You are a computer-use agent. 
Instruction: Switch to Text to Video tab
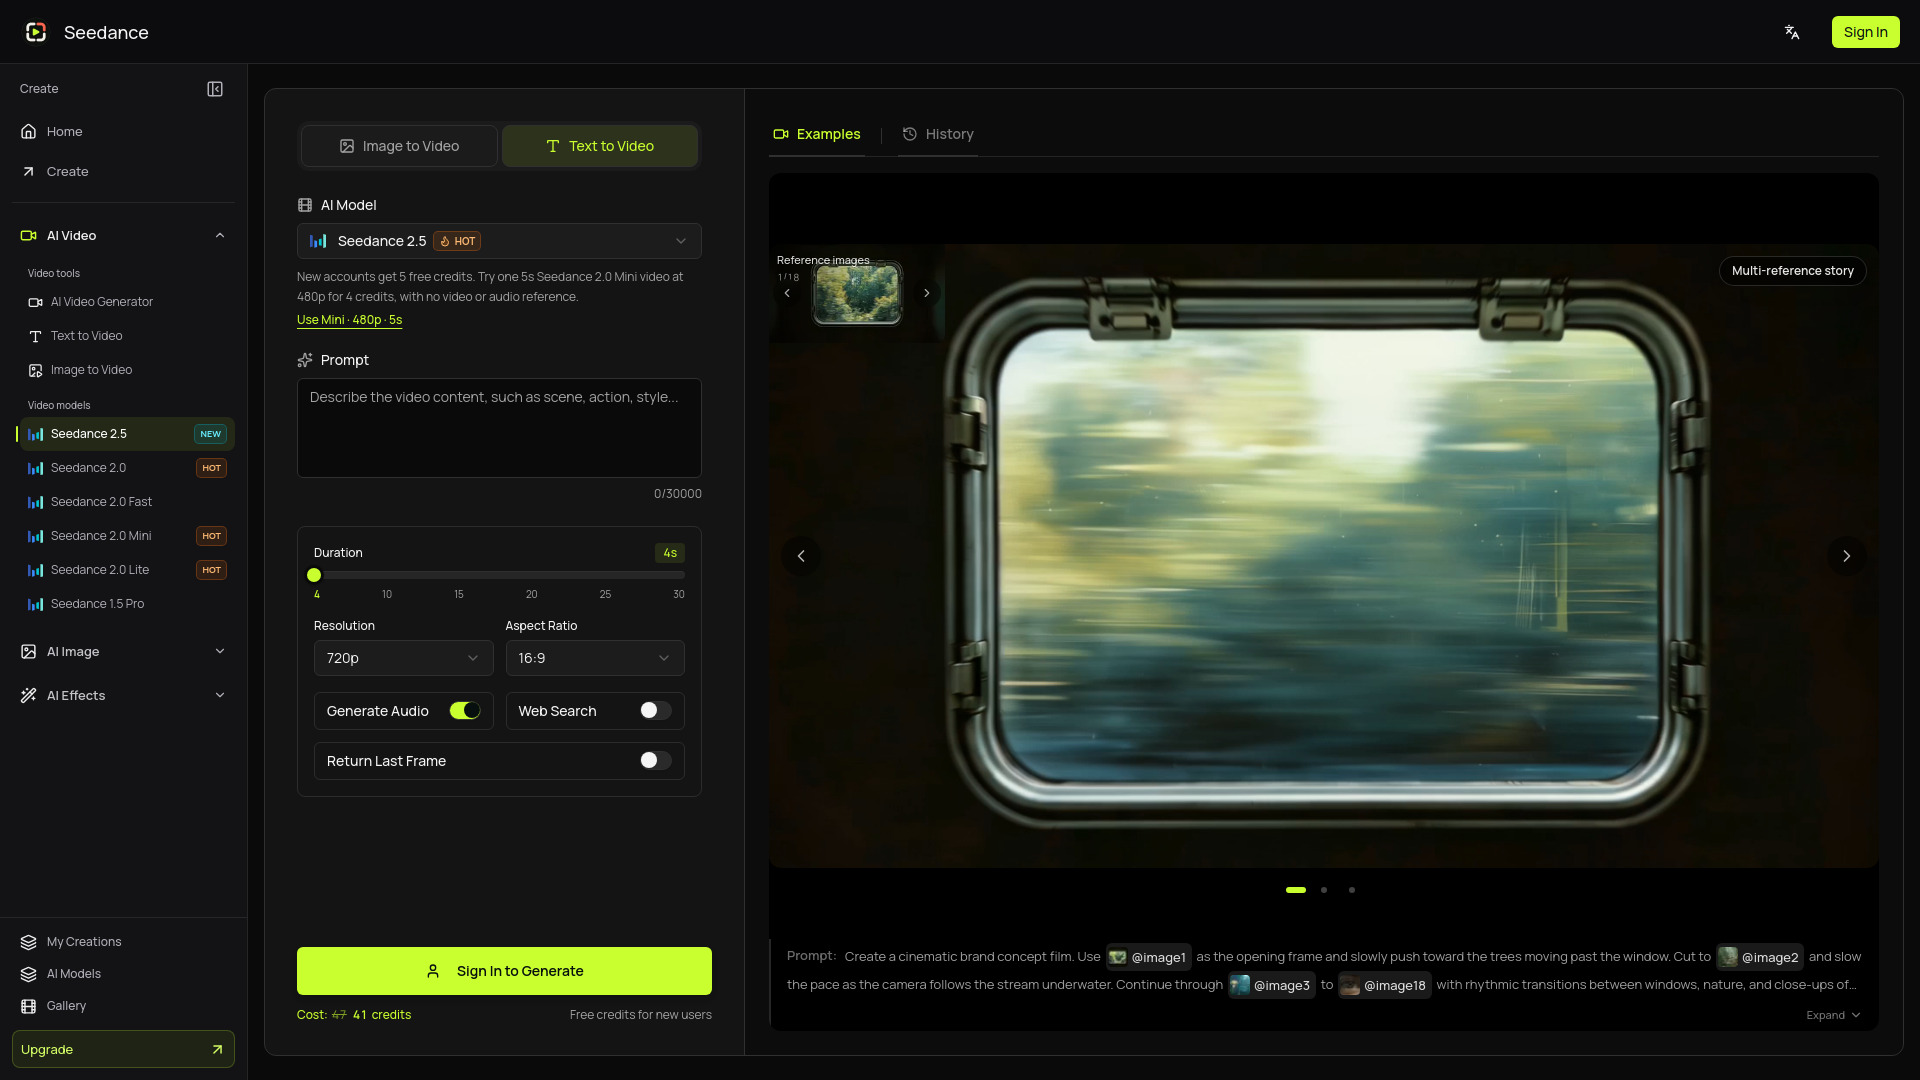click(x=600, y=146)
